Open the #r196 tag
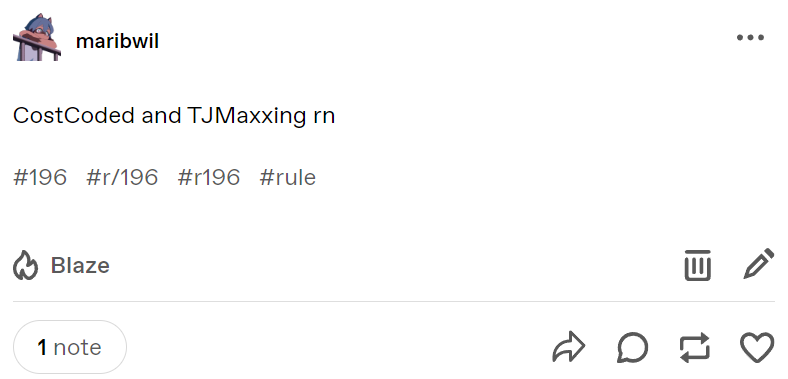 [209, 177]
